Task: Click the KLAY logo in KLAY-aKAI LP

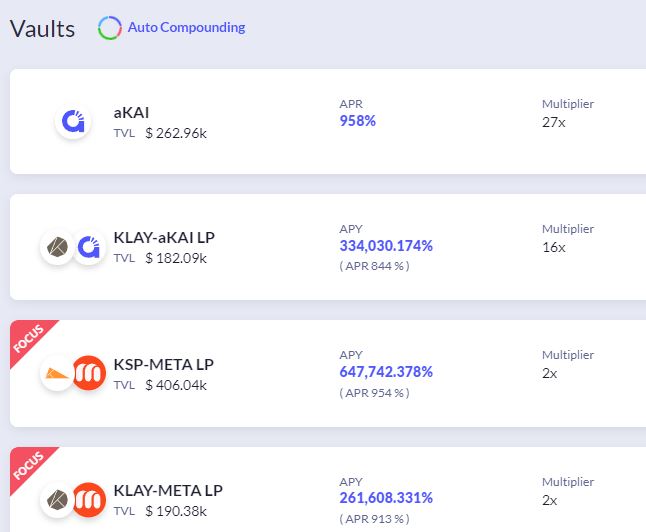Action: pos(57,247)
